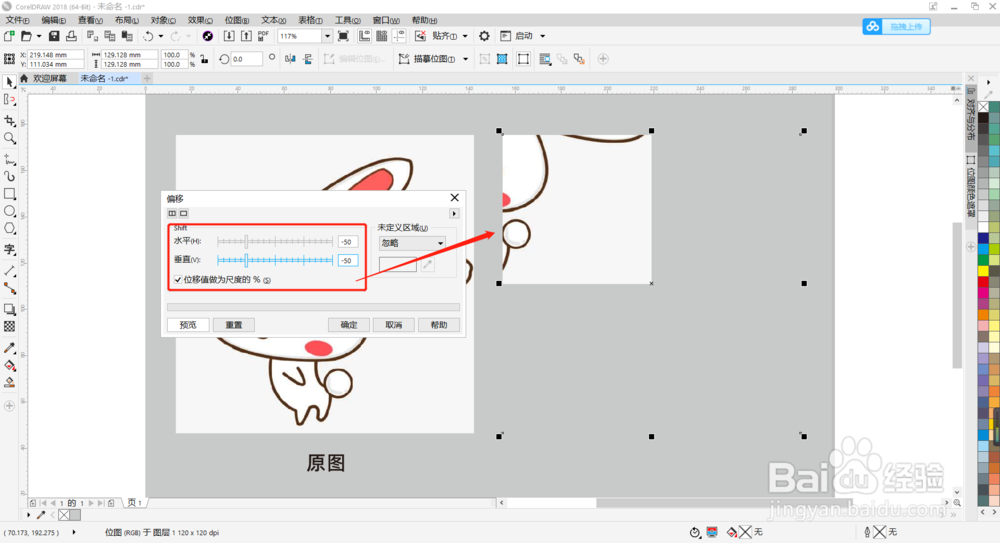Screen dimensions: 1000x543
Task: Switch to the 欢迎屏幕 tab
Action: tap(49, 78)
